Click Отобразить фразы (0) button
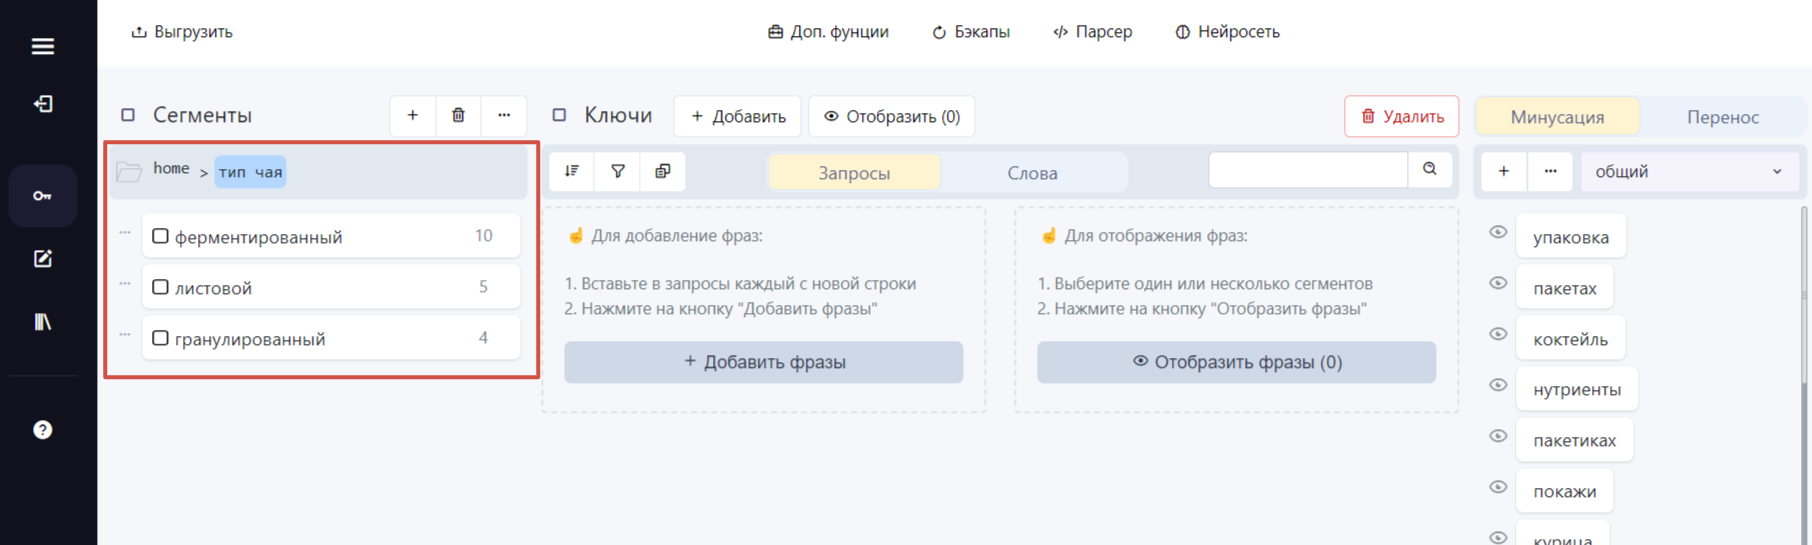1812x545 pixels. point(1237,362)
